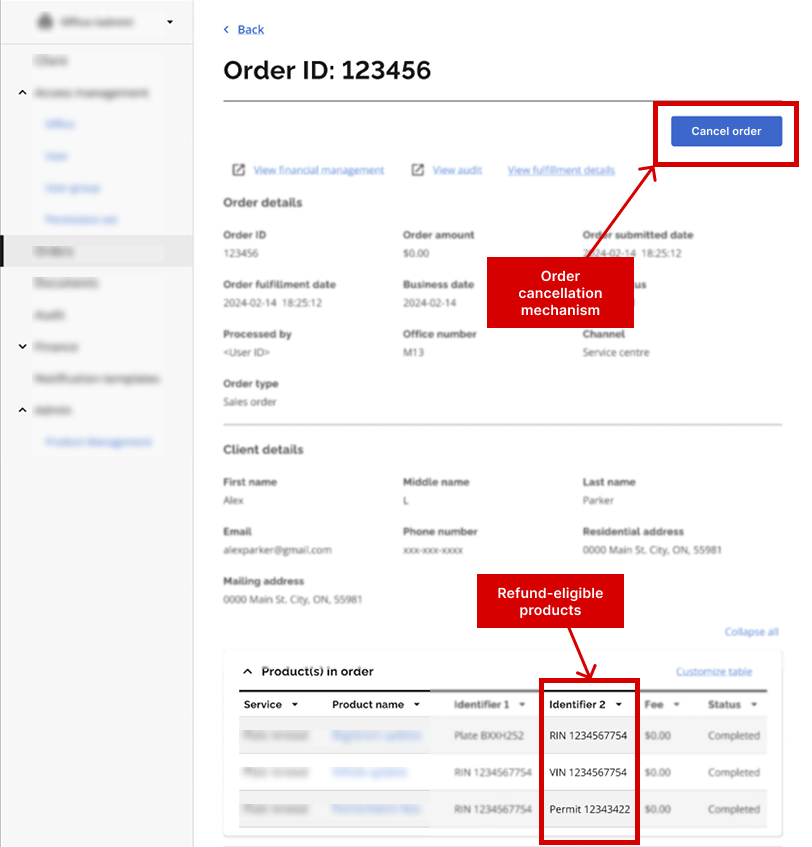Click the '2024-02-14' business date value
Image resolution: width=812 pixels, height=847 pixels.
click(x=430, y=302)
